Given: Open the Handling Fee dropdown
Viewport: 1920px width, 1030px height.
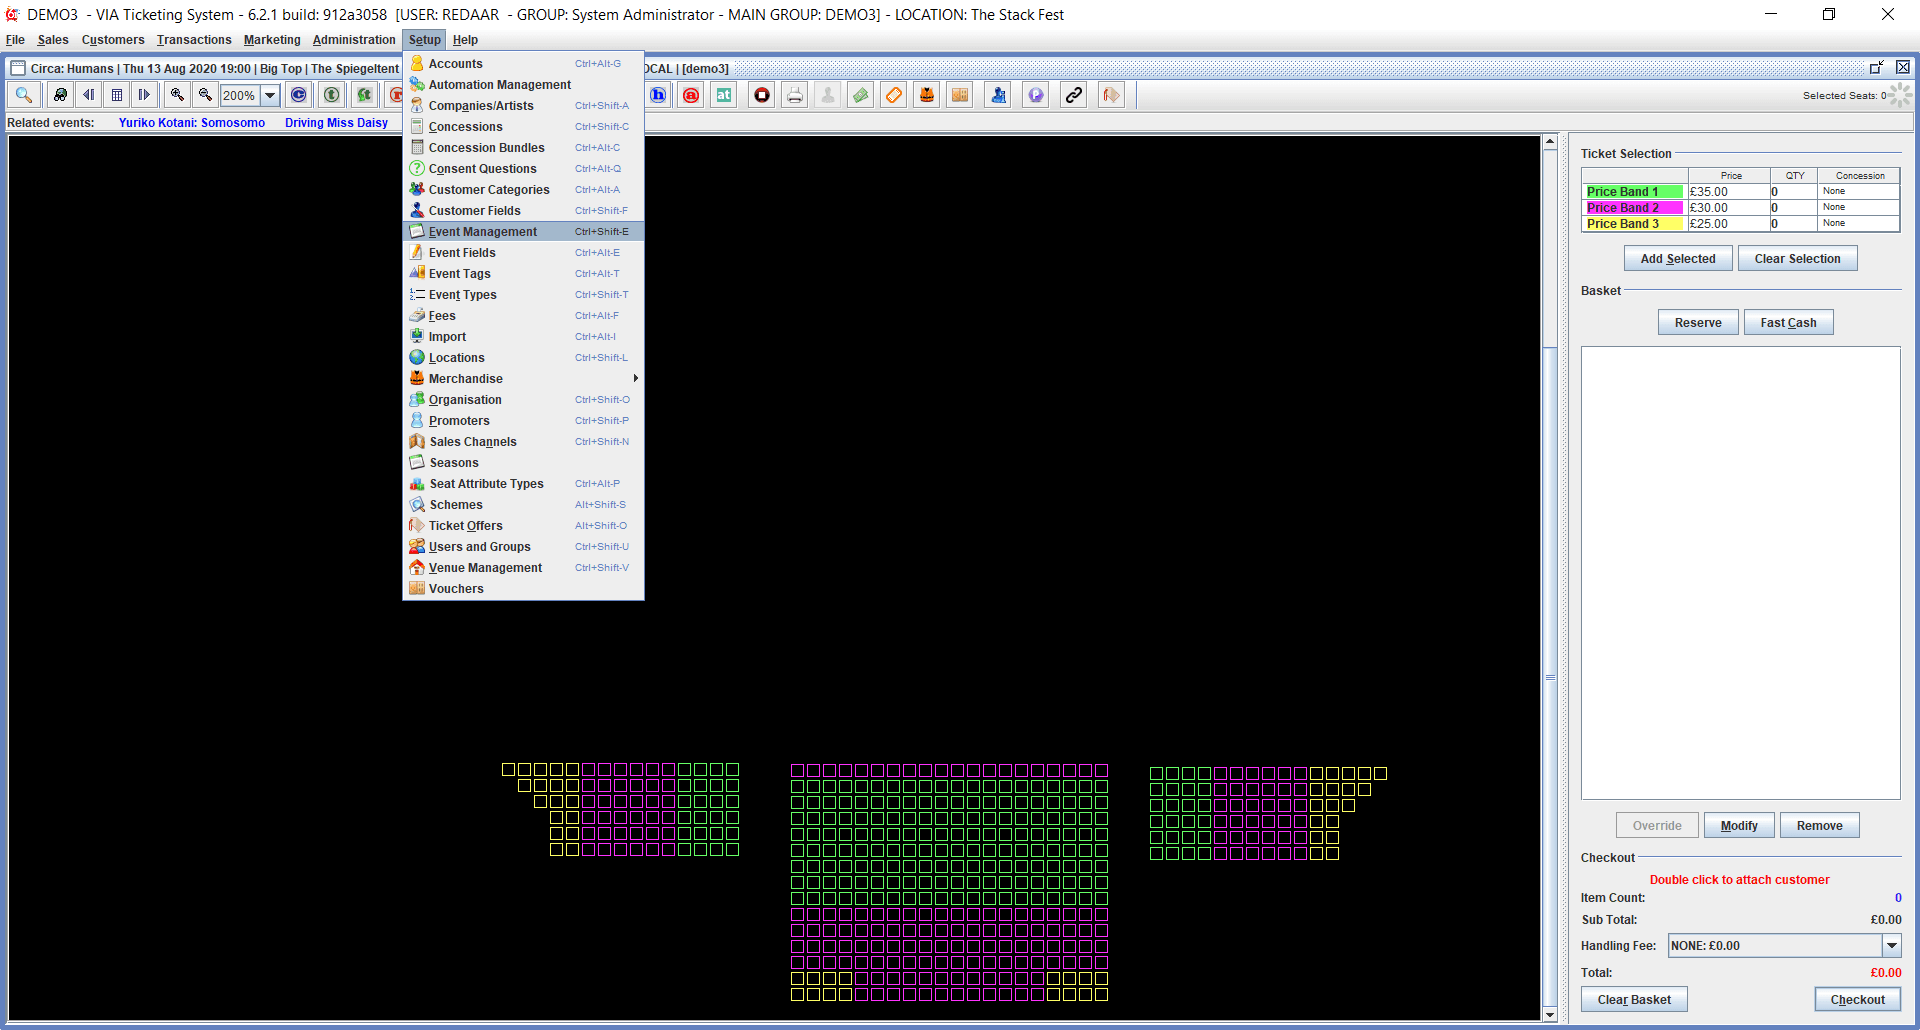Looking at the screenshot, I should 1891,946.
